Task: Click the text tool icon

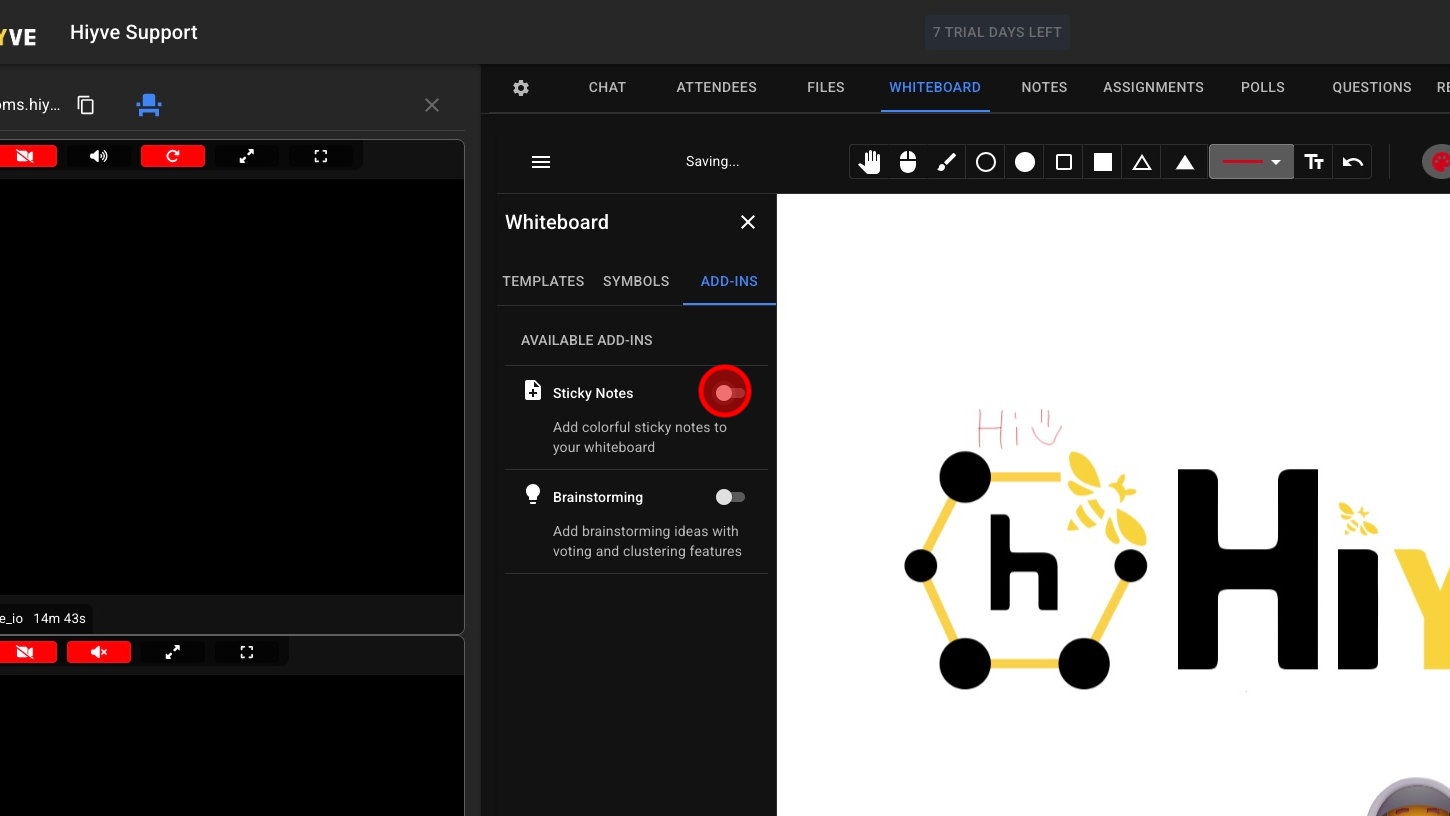Action: point(1314,162)
